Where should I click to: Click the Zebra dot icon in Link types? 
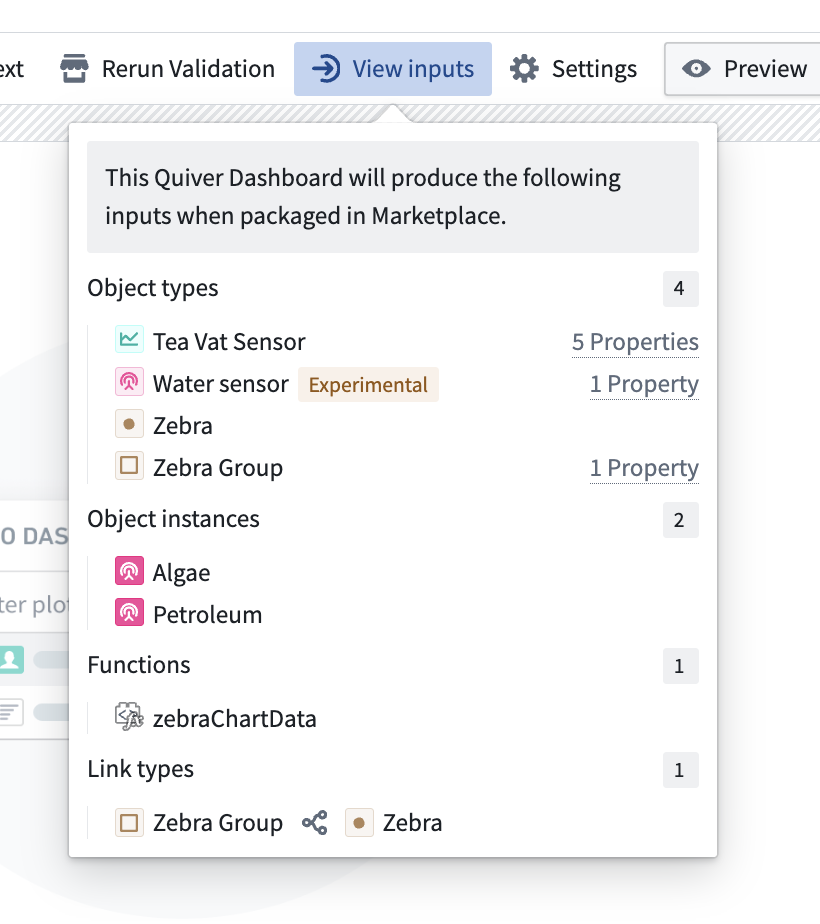pyautogui.click(x=359, y=822)
